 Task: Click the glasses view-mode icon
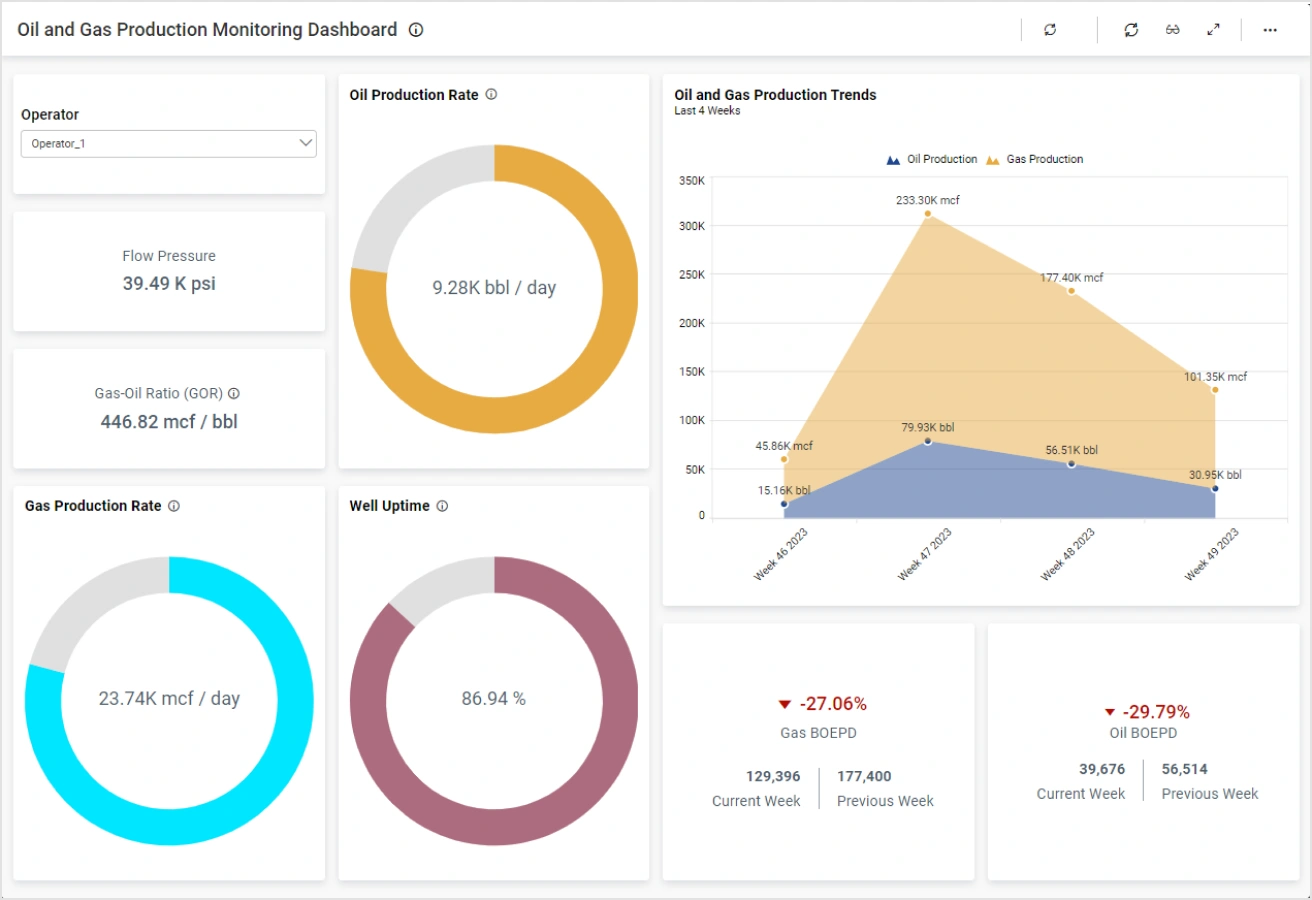coord(1173,30)
